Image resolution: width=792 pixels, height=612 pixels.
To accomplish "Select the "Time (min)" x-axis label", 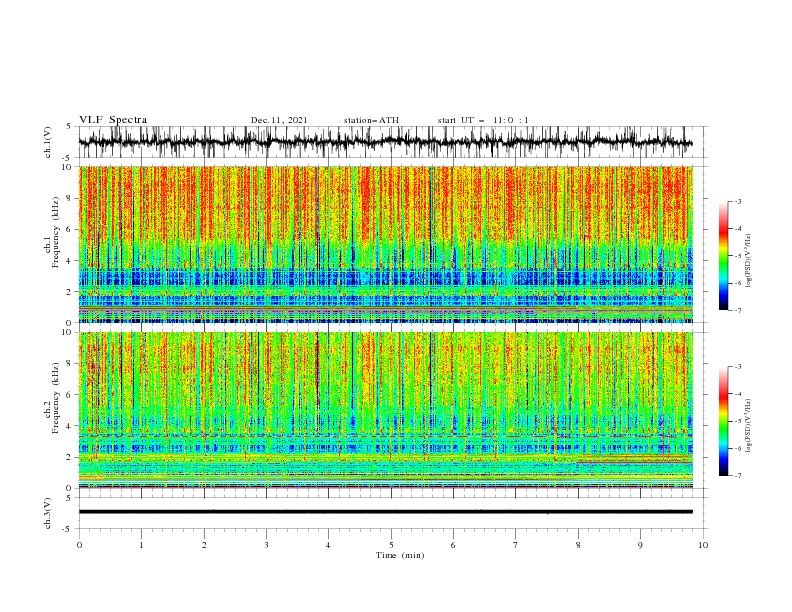I will (x=400, y=555).
